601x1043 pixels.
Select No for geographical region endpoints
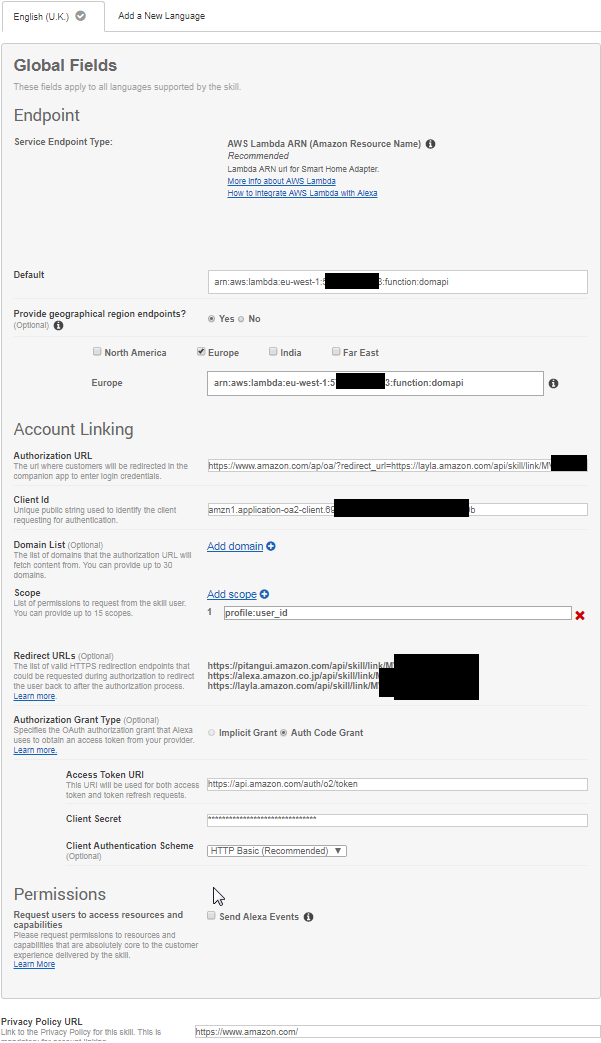[241, 319]
